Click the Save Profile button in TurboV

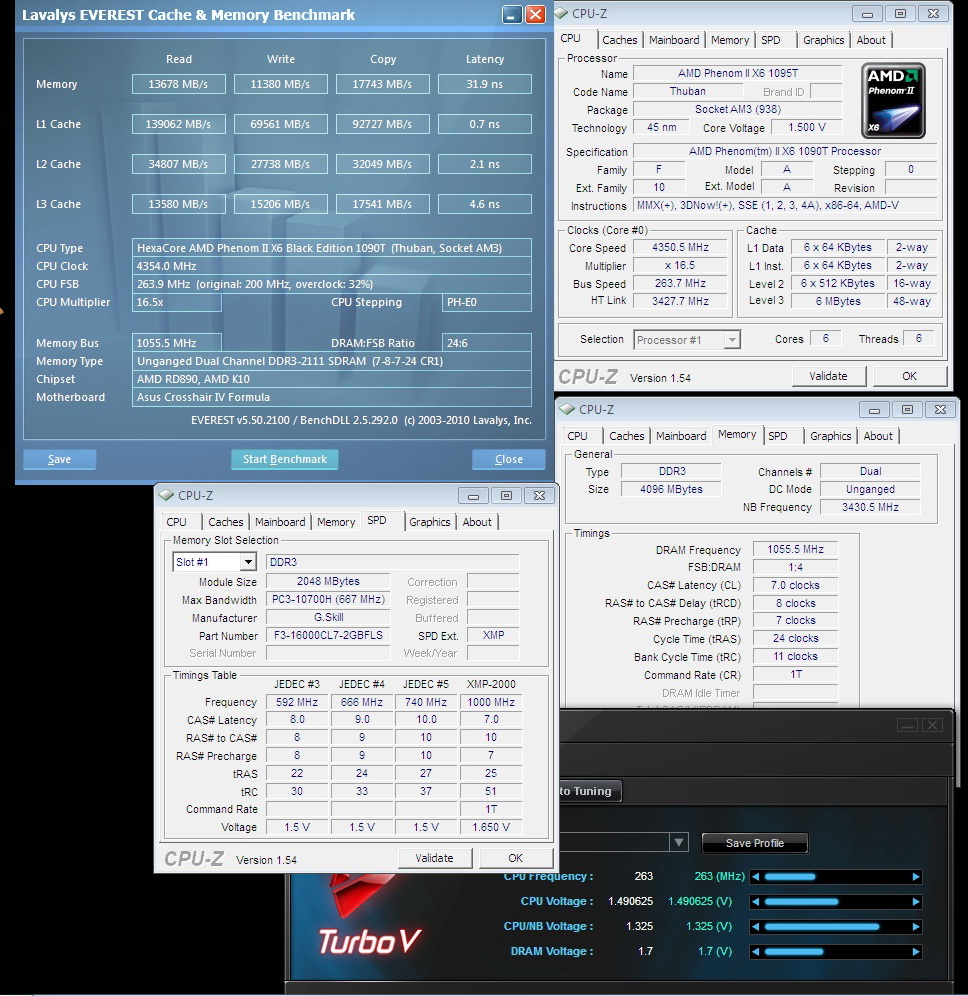coord(755,843)
